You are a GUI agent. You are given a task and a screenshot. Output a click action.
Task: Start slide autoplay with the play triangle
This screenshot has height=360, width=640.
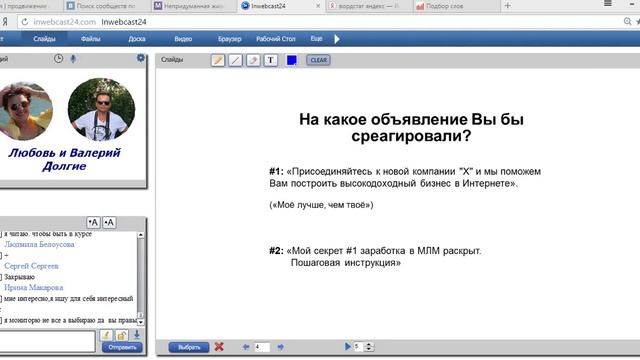(347, 346)
